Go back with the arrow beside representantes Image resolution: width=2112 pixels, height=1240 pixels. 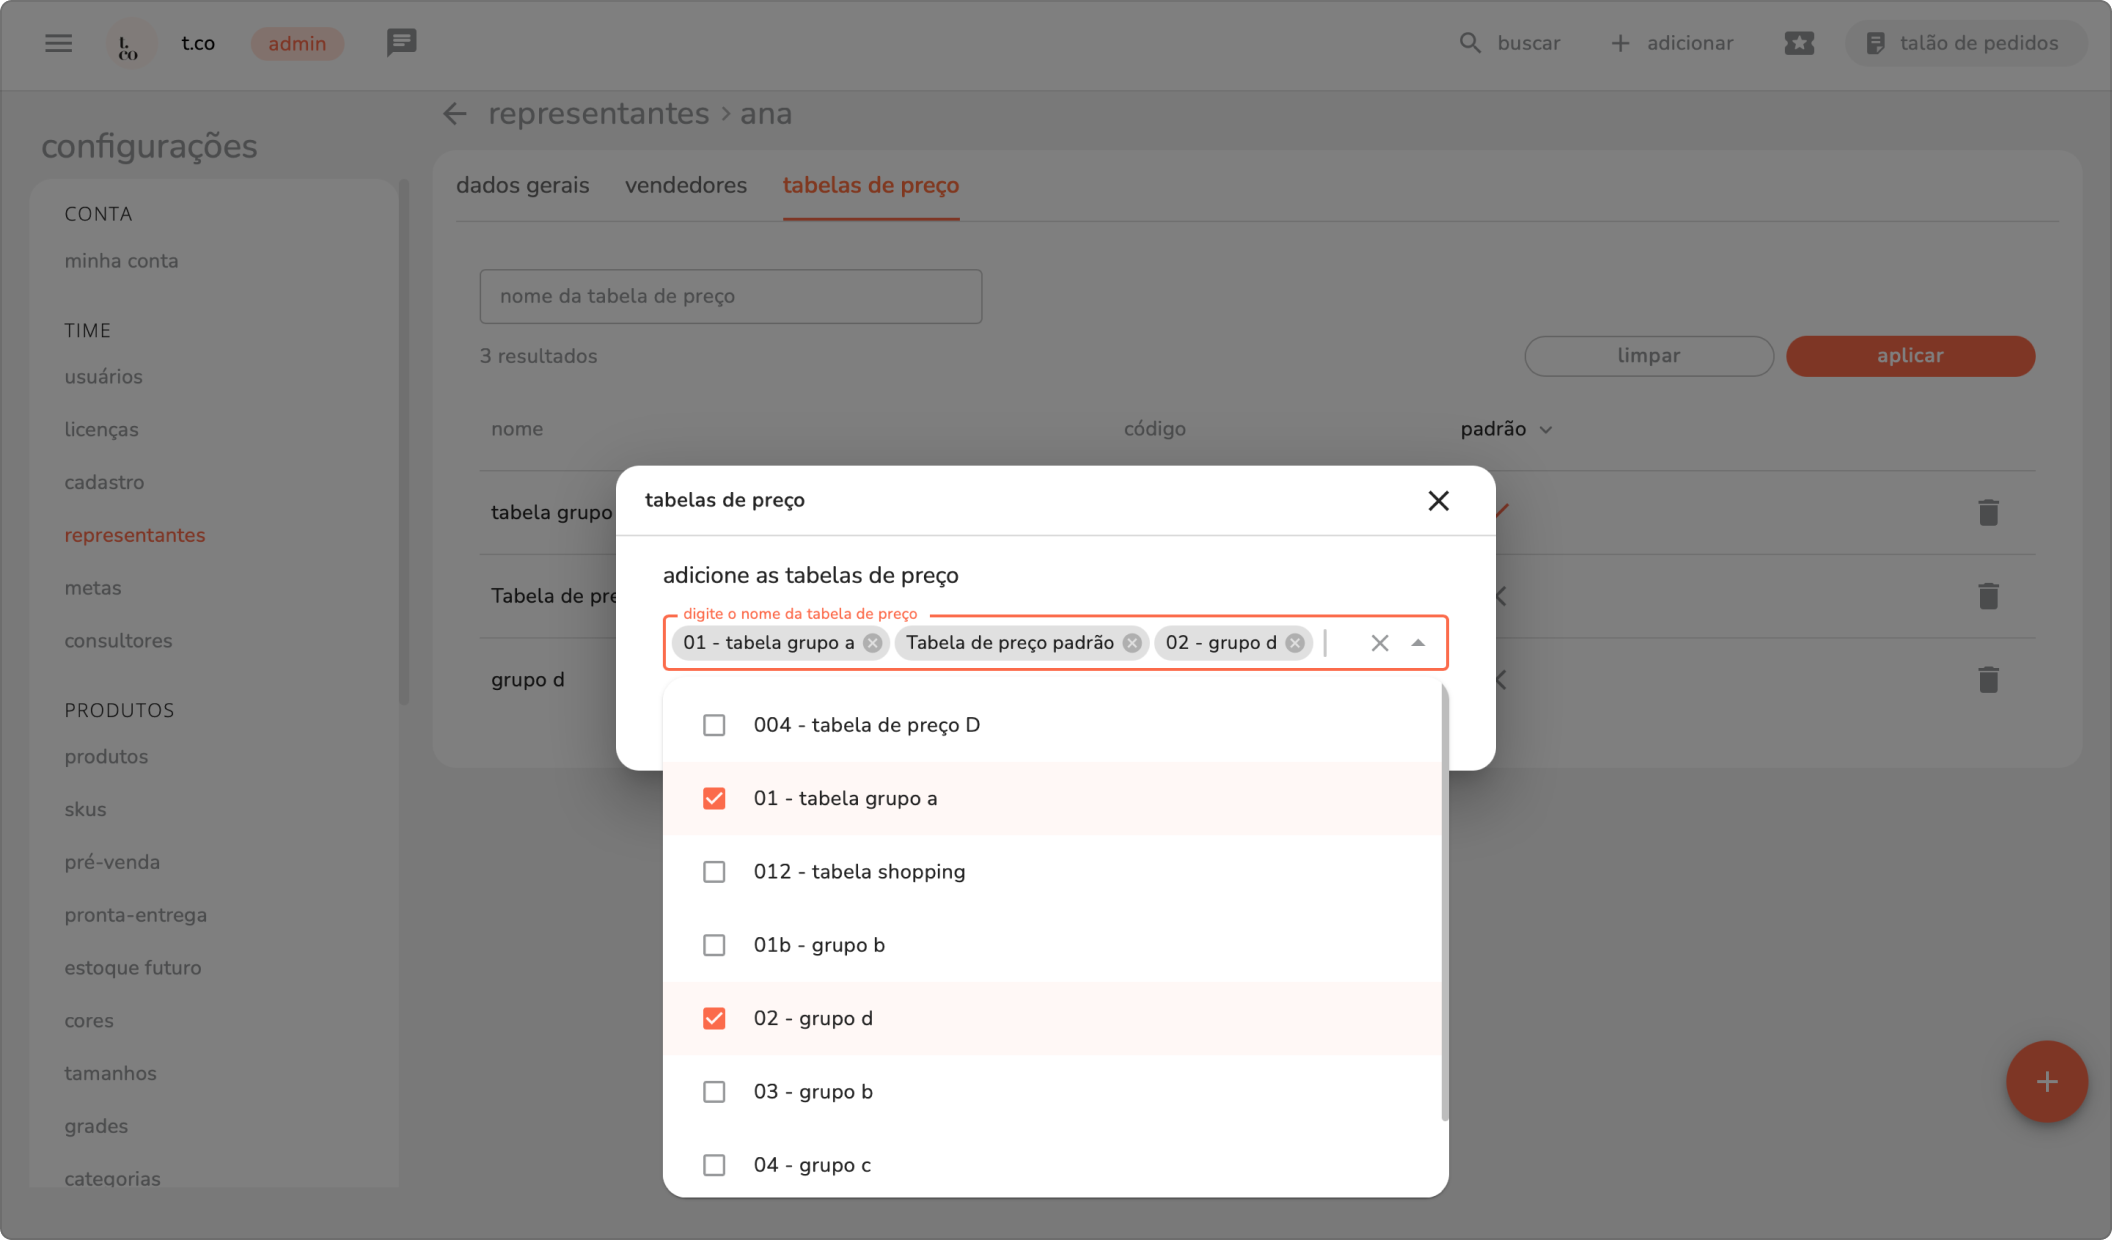(455, 114)
